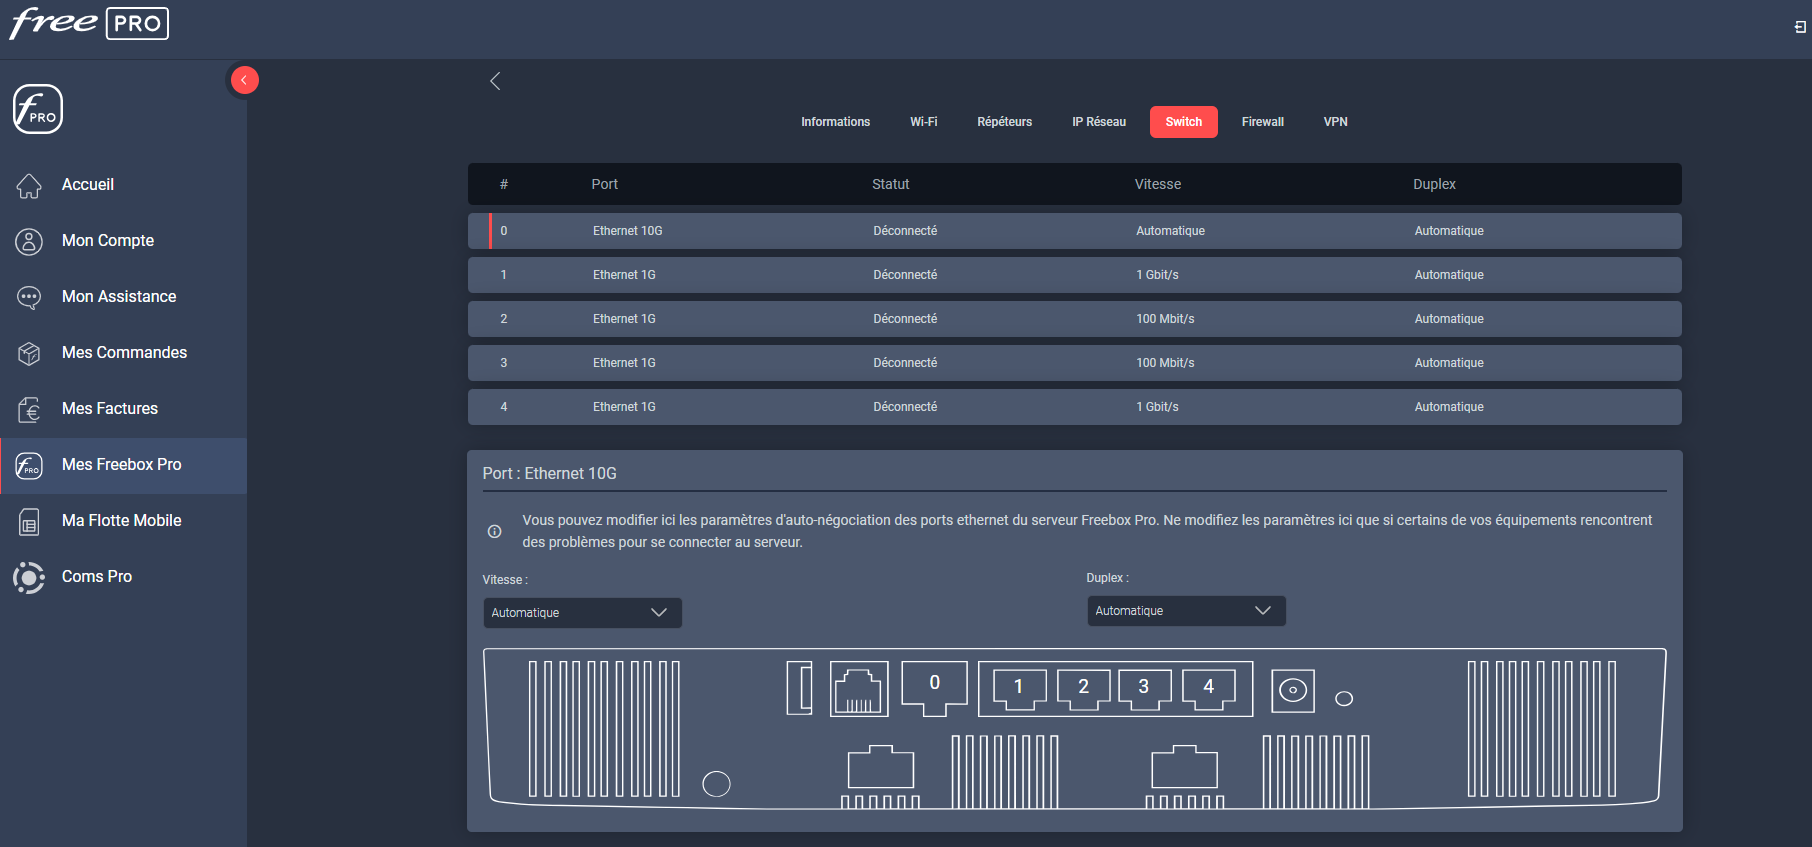Image resolution: width=1812 pixels, height=847 pixels.
Task: Select port row number 1
Action: [x=1074, y=275]
